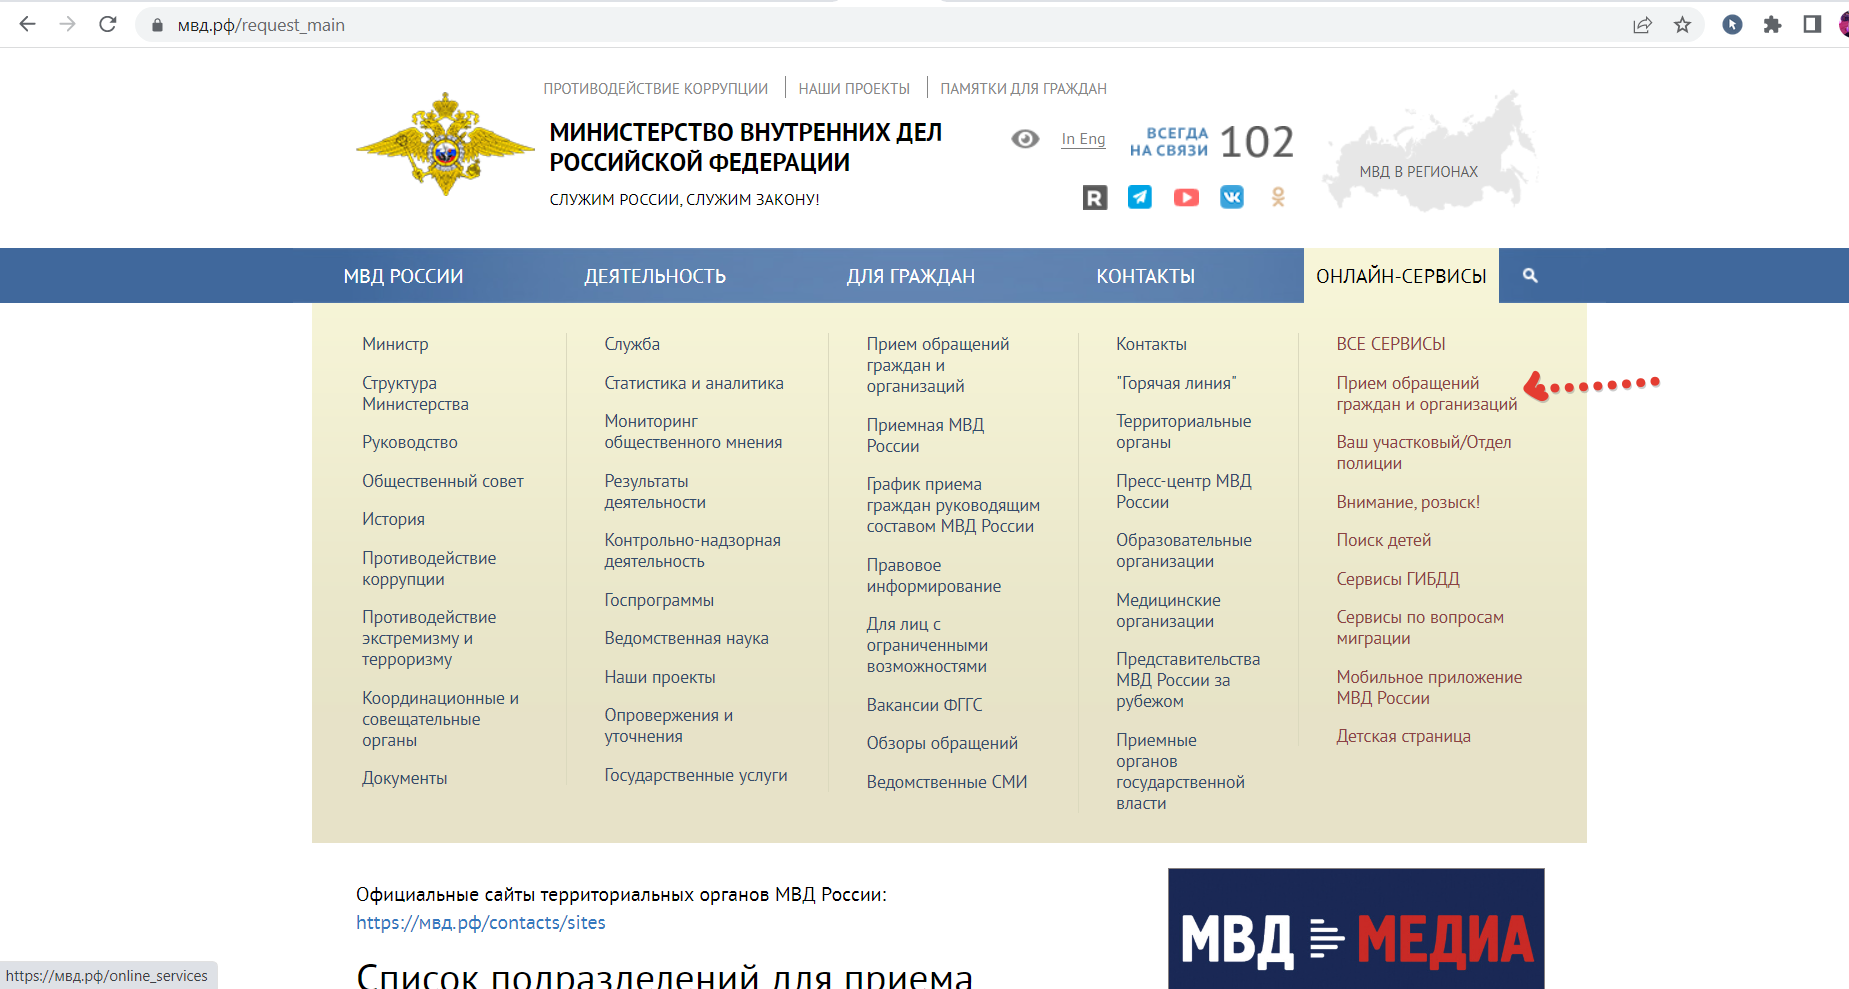Click the search magnifier in the navigation bar
The image size is (1849, 989).
coord(1529,275)
